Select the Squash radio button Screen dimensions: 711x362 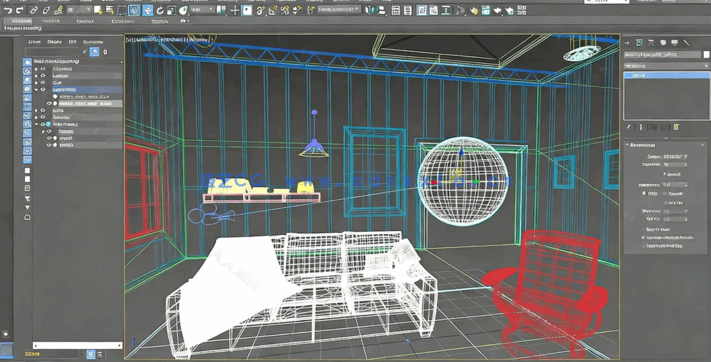click(x=665, y=194)
